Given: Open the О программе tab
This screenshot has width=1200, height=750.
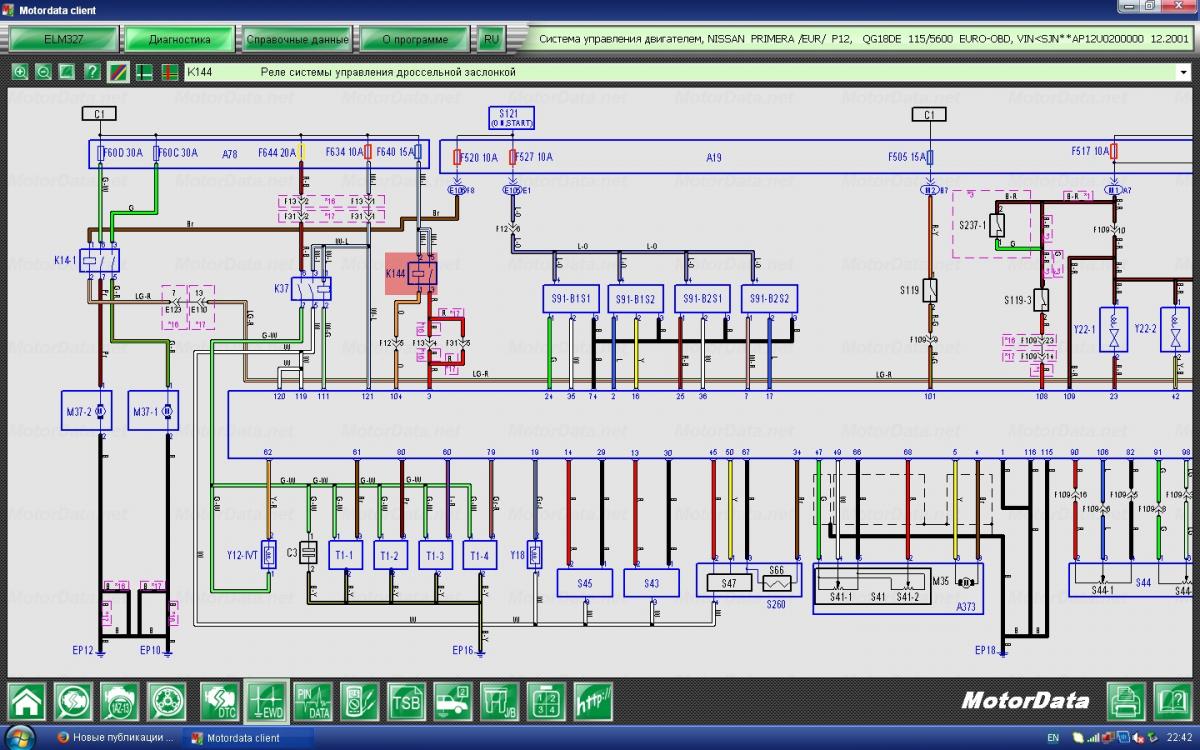Looking at the screenshot, I should (x=415, y=40).
